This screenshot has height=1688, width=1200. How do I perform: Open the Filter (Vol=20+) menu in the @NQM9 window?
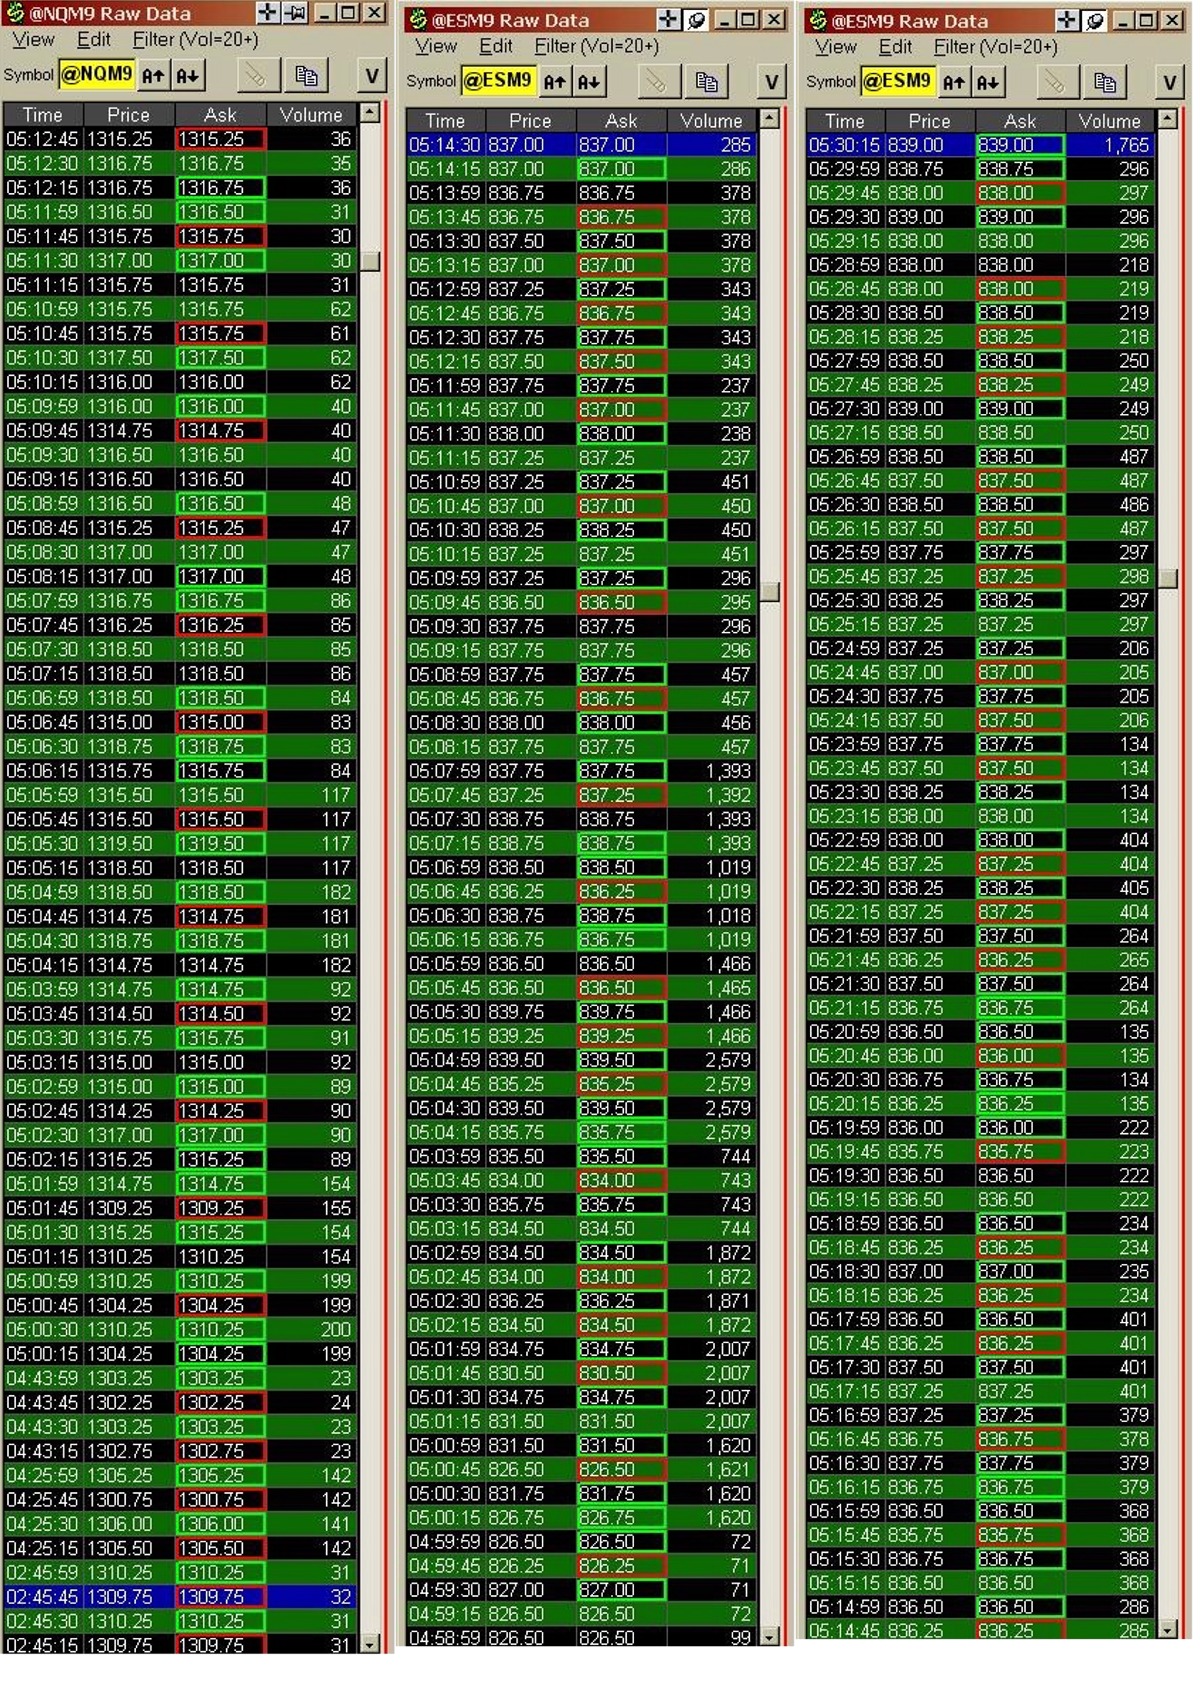pyautogui.click(x=195, y=40)
